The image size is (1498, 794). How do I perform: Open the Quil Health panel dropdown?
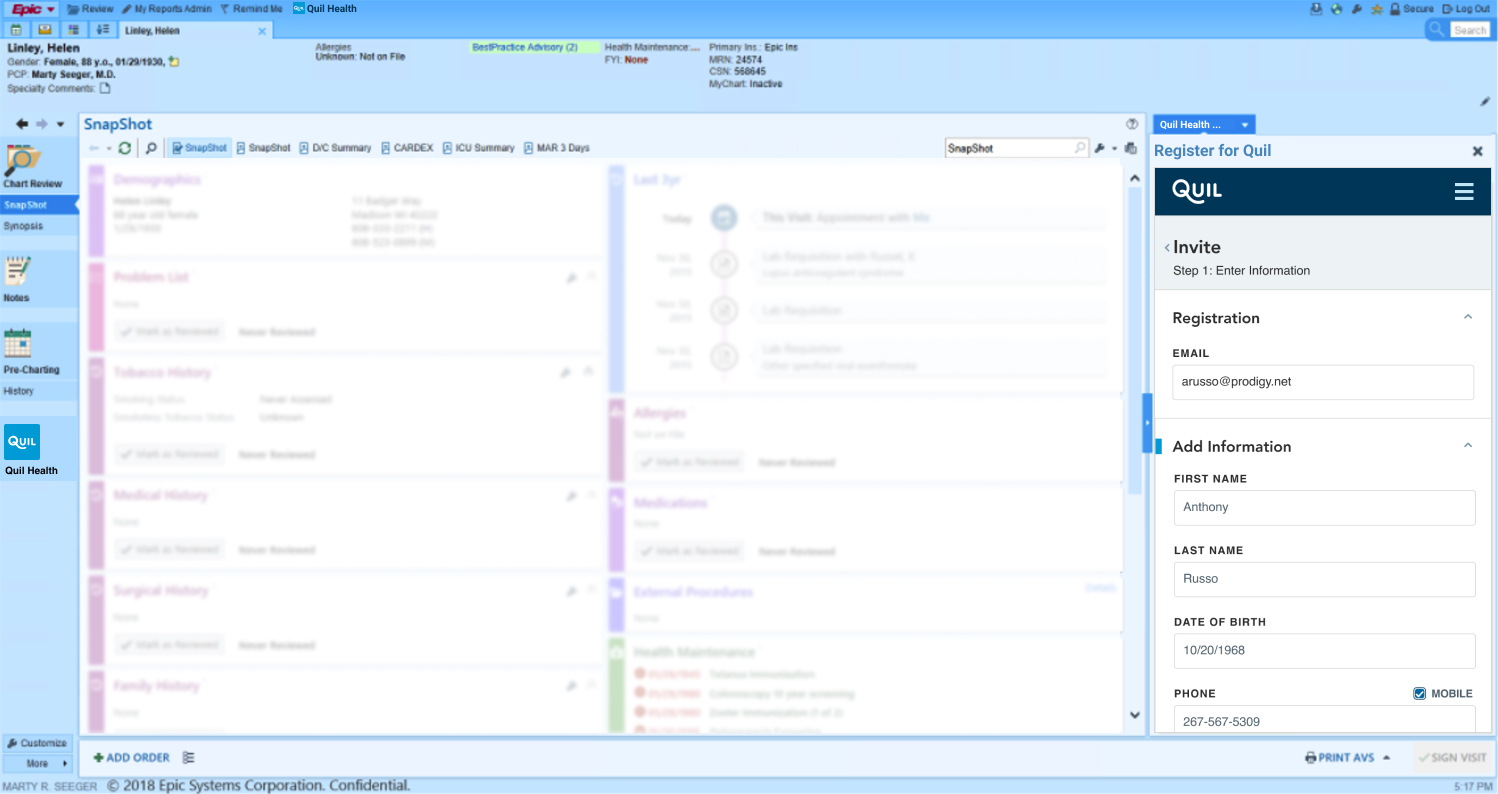(1245, 125)
